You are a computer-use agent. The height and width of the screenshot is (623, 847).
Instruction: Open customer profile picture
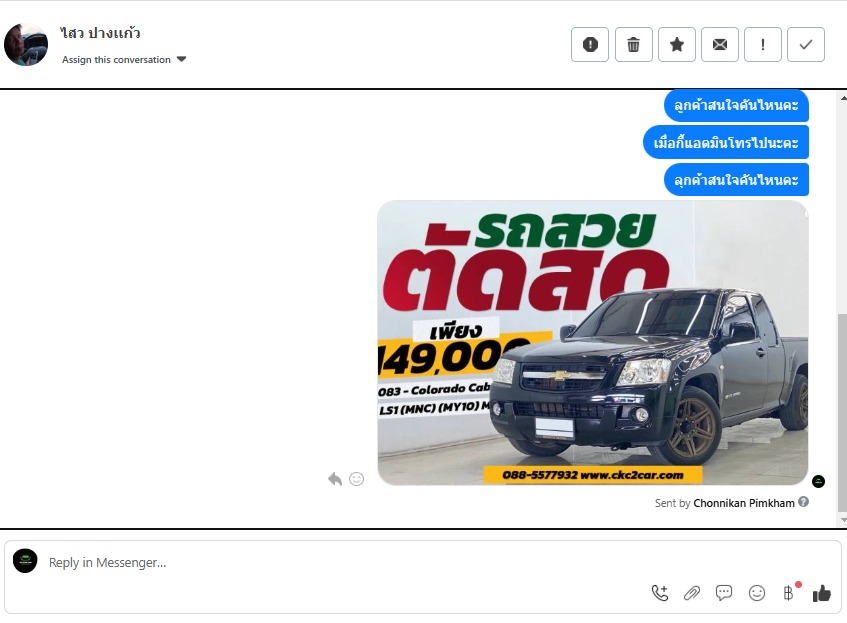coord(26,44)
